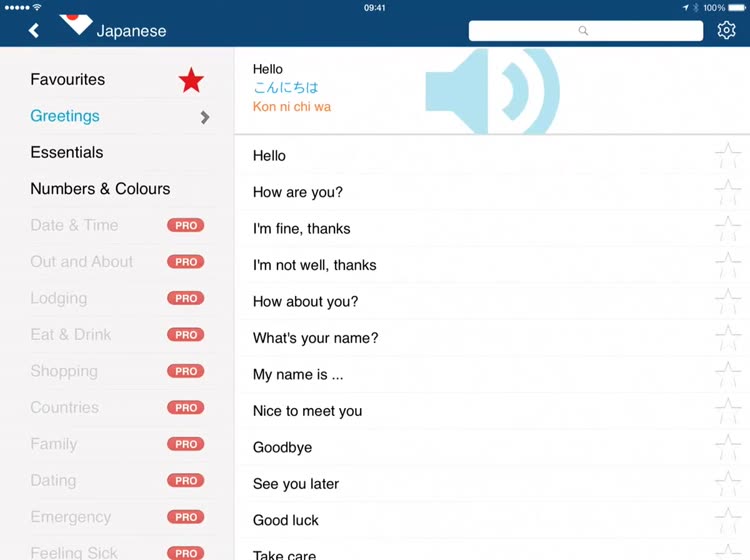Favourite 'My name is ...' with star

click(x=728, y=374)
